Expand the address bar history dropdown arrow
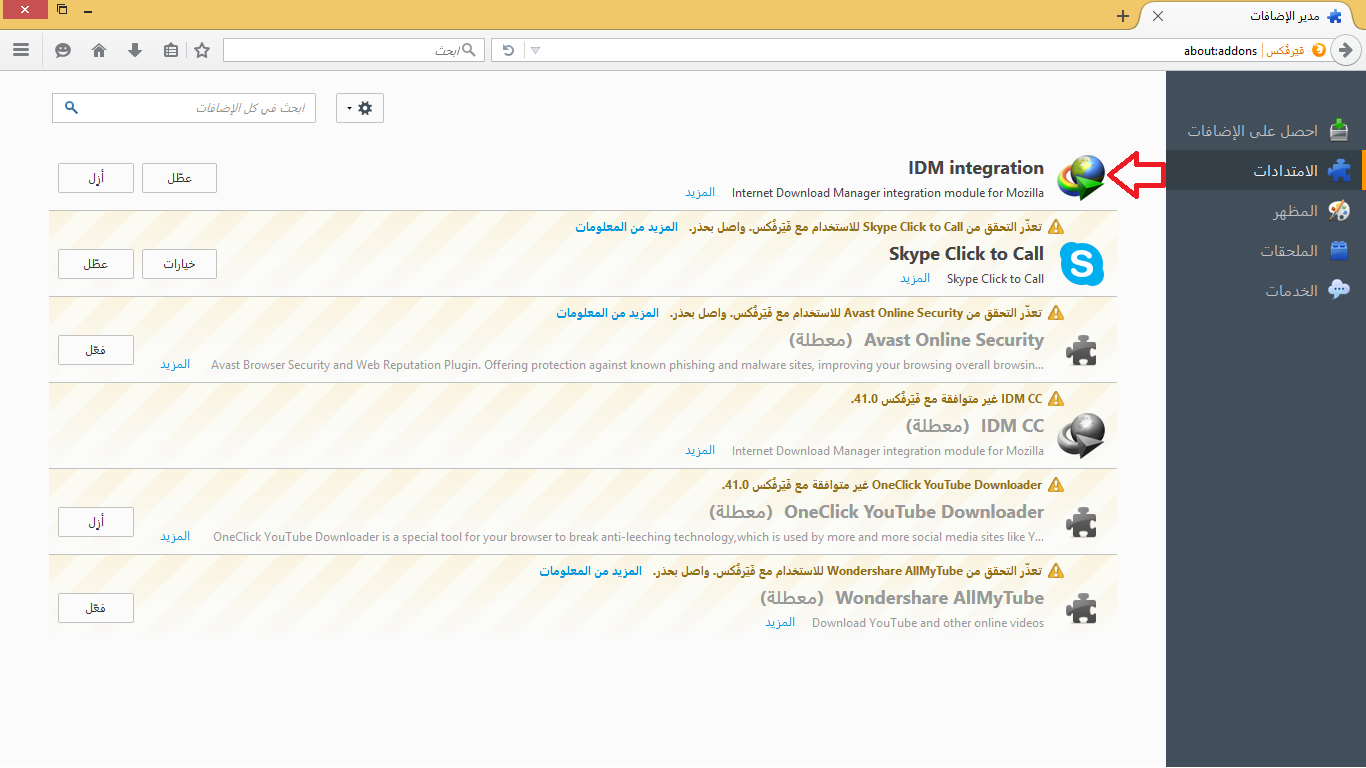1366x768 pixels. coord(535,50)
